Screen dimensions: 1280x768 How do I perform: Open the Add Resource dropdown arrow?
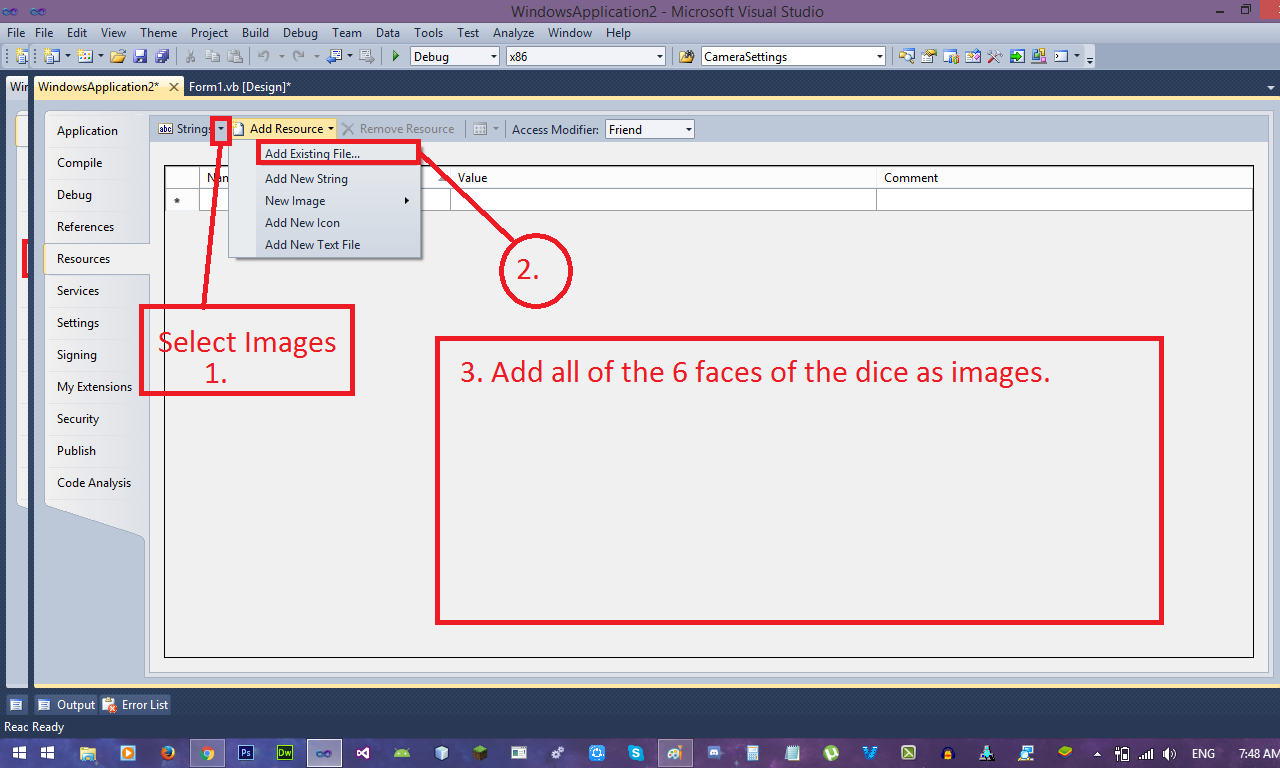(x=331, y=129)
